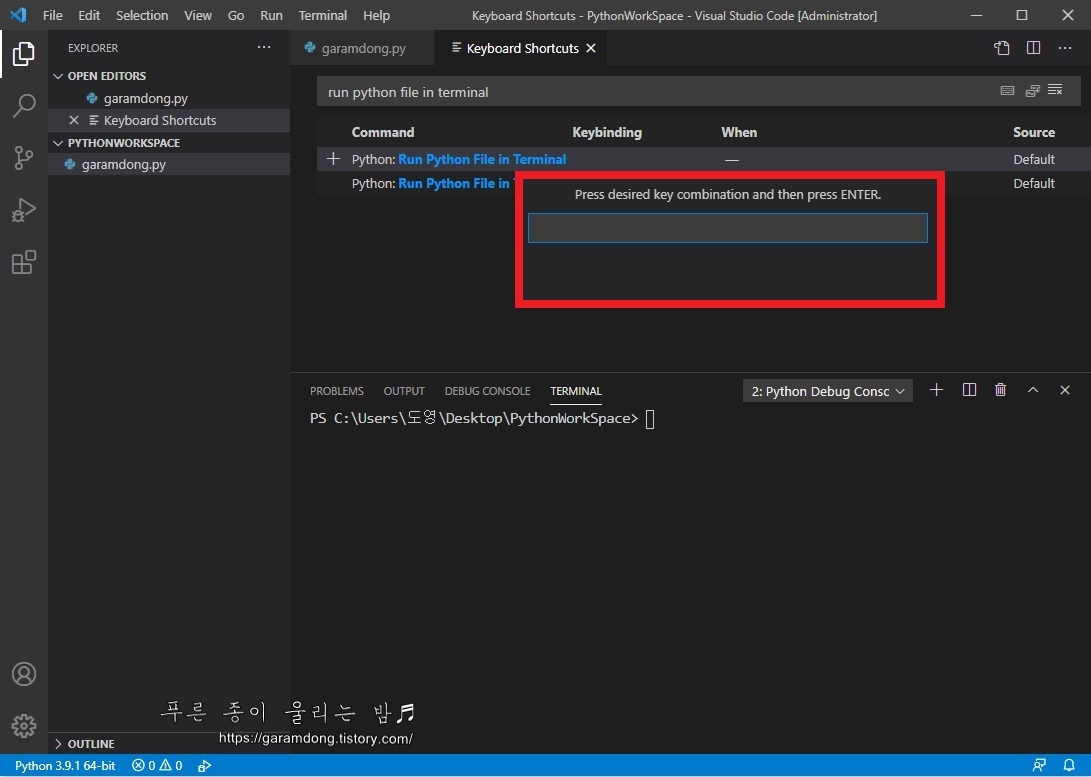Click the Python 3.9.1 64-bit interpreter selector
Image resolution: width=1091 pixels, height=777 pixels.
[65, 766]
